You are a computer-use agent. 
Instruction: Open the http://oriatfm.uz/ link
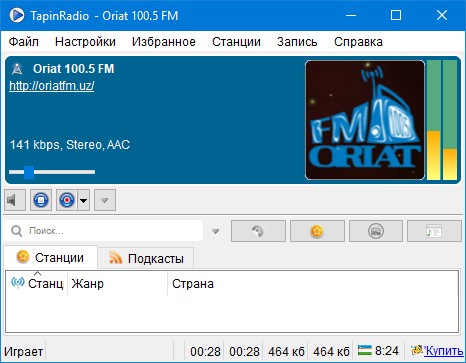52,86
